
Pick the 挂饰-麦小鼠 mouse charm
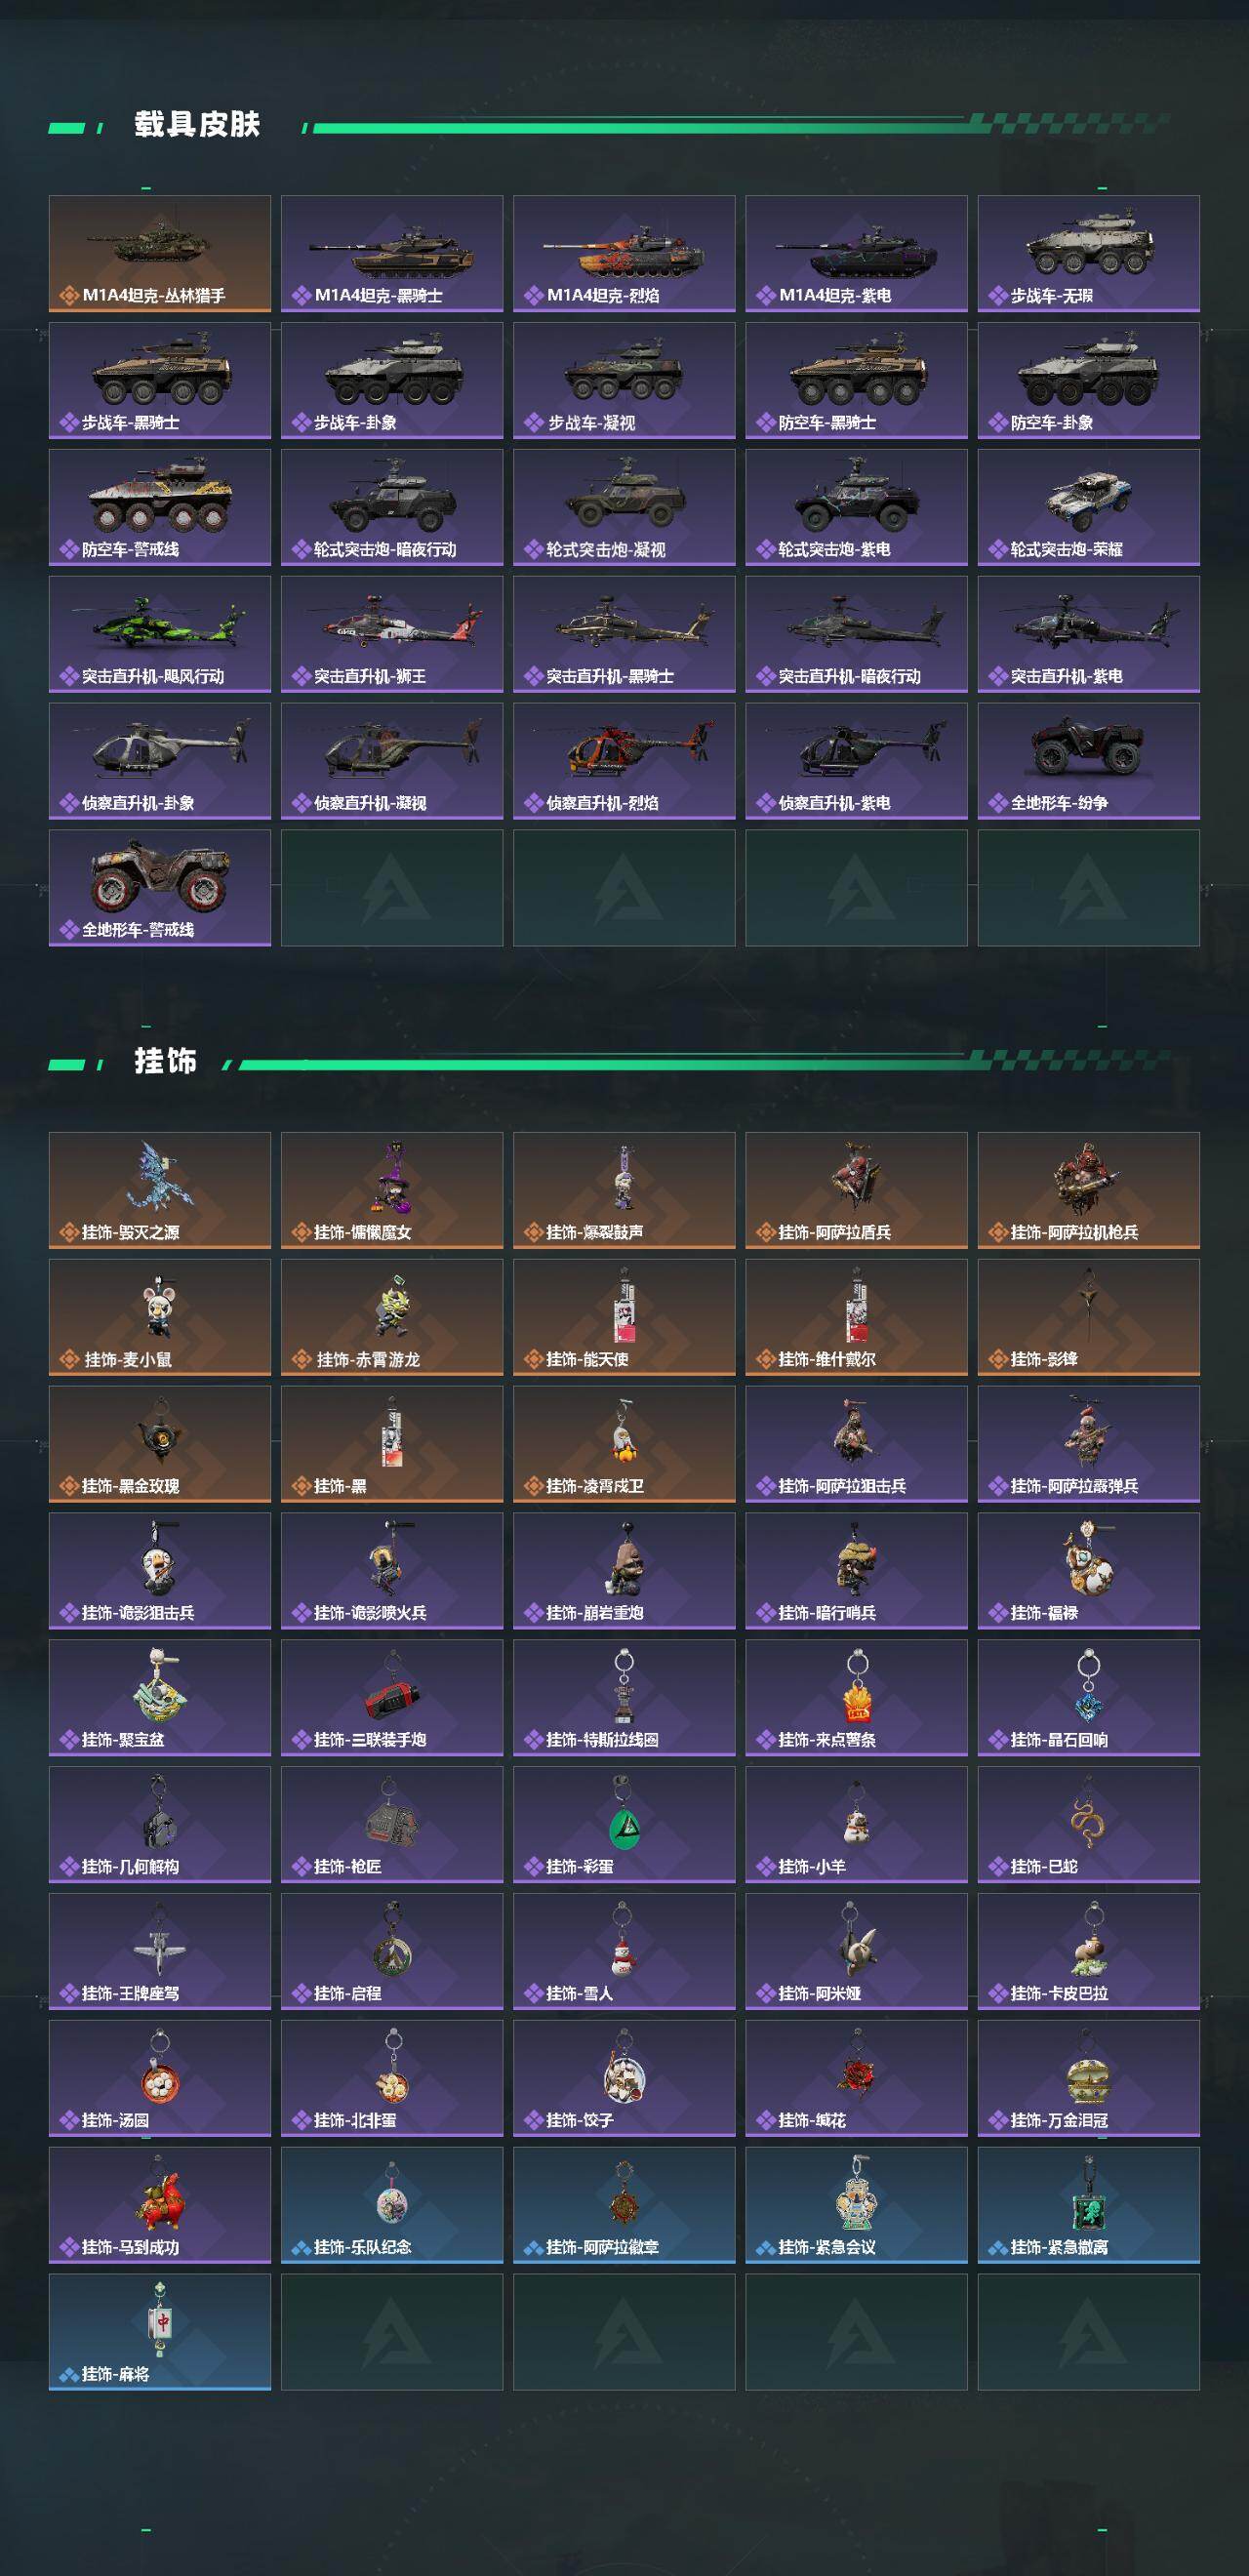pyautogui.click(x=160, y=1317)
